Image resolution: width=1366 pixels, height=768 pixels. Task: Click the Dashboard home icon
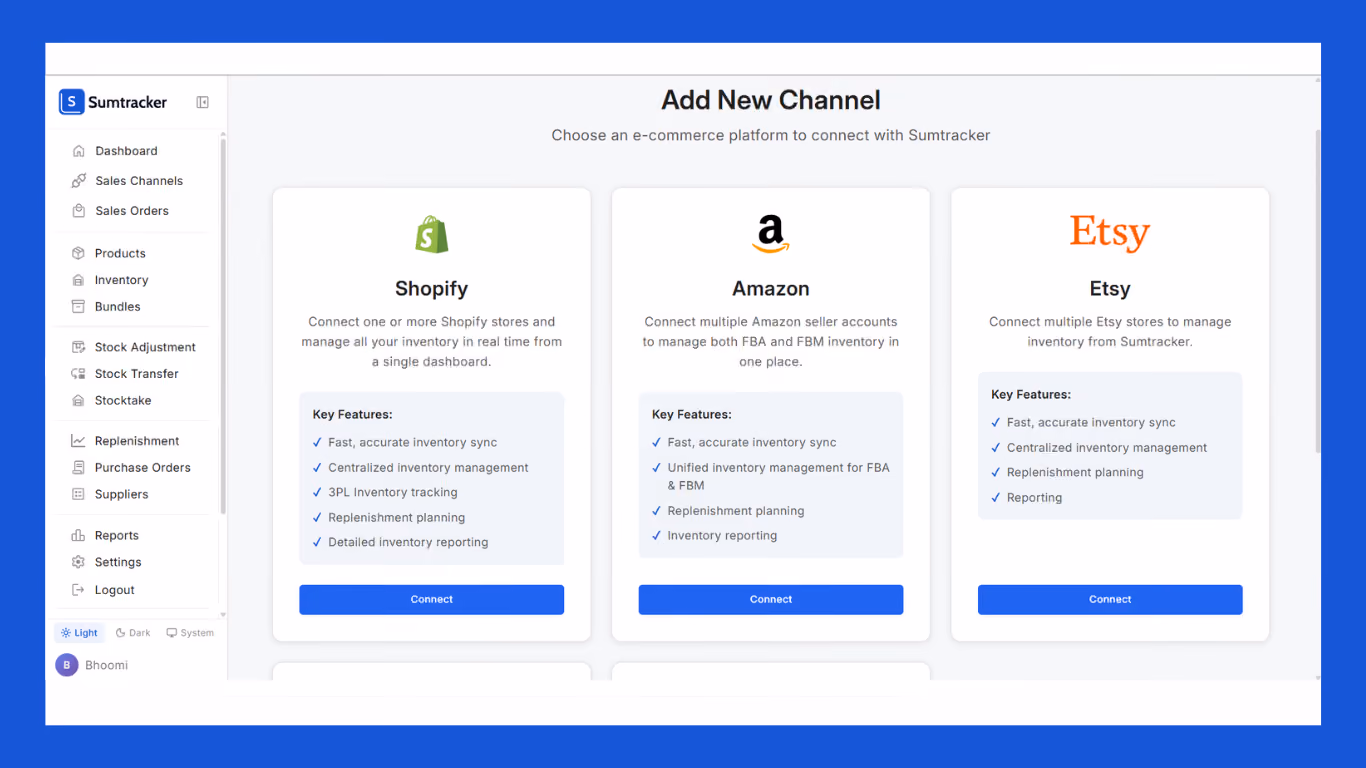tap(79, 151)
